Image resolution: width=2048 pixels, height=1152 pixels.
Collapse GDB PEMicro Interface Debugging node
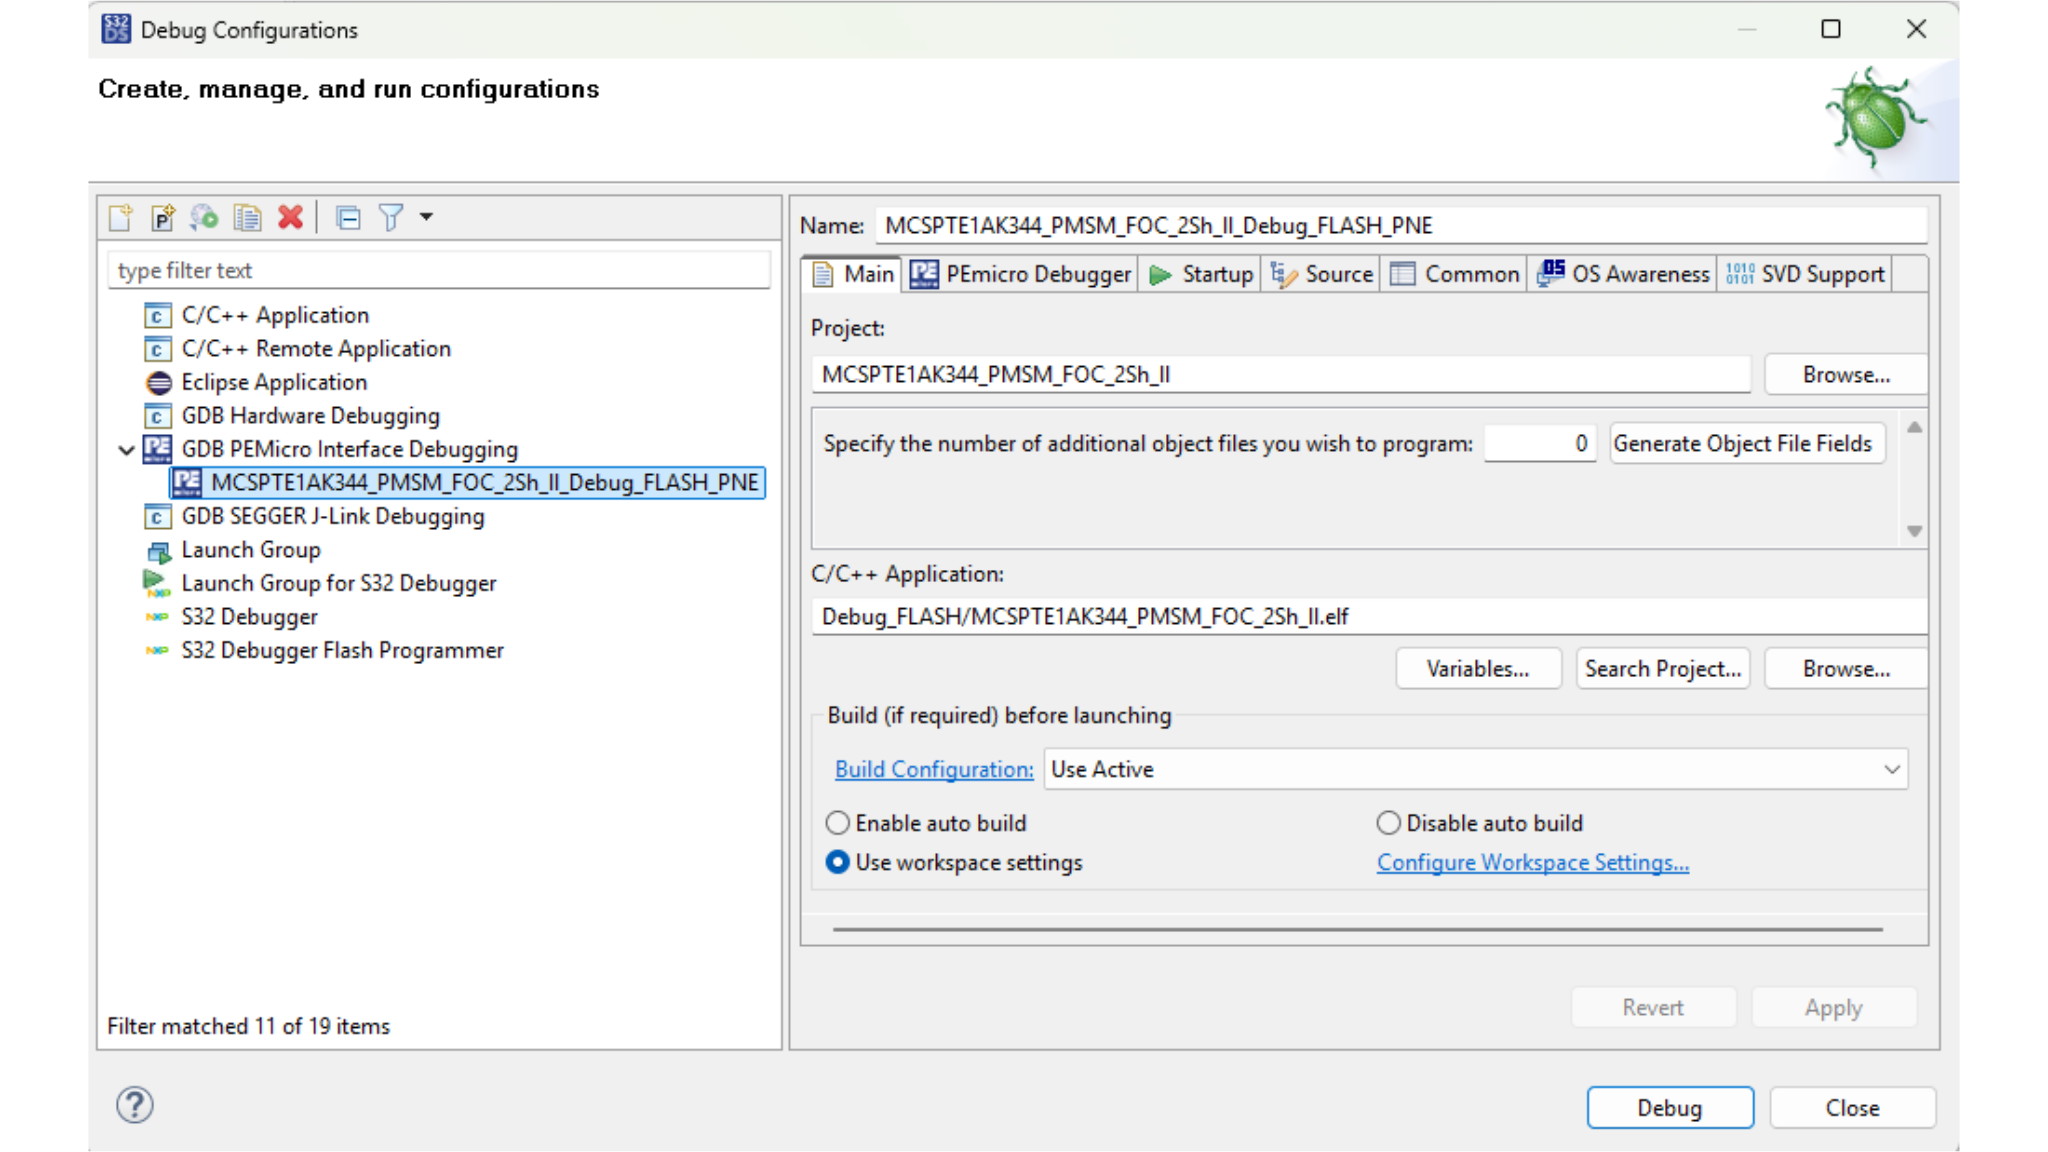(x=126, y=450)
